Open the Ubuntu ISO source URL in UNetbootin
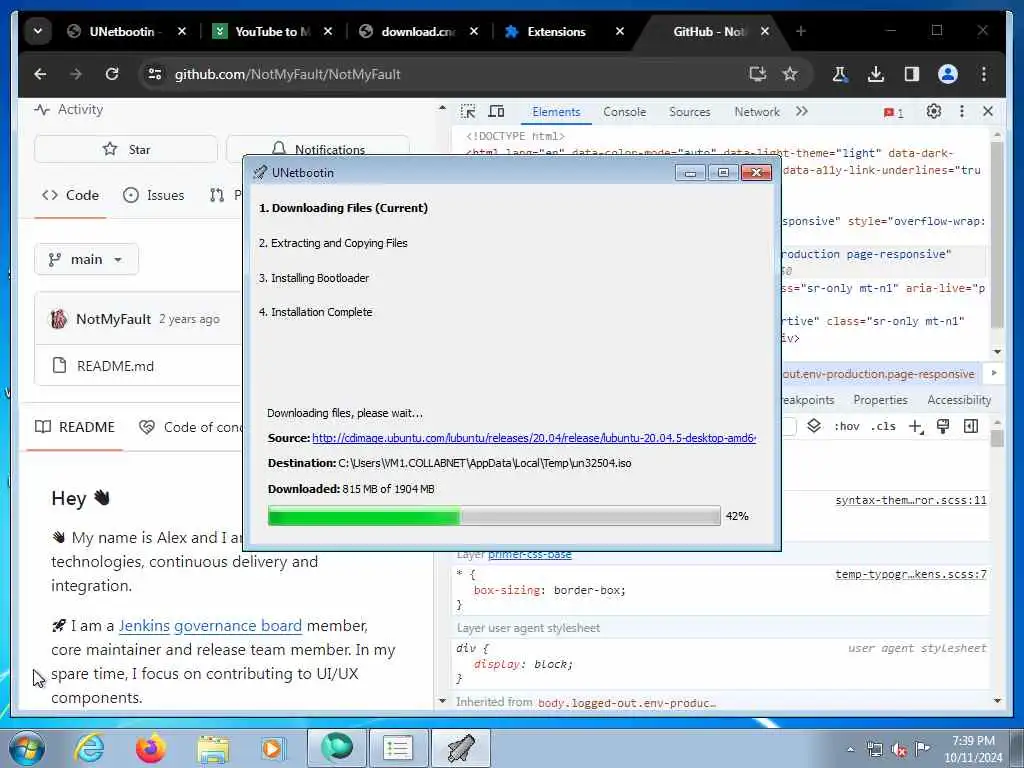Viewport: 1024px width, 768px height. click(x=534, y=438)
